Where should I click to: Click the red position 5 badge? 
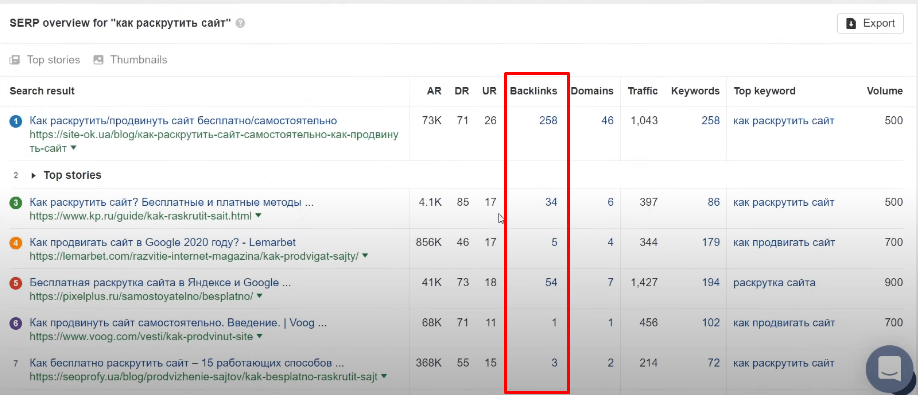(x=16, y=283)
